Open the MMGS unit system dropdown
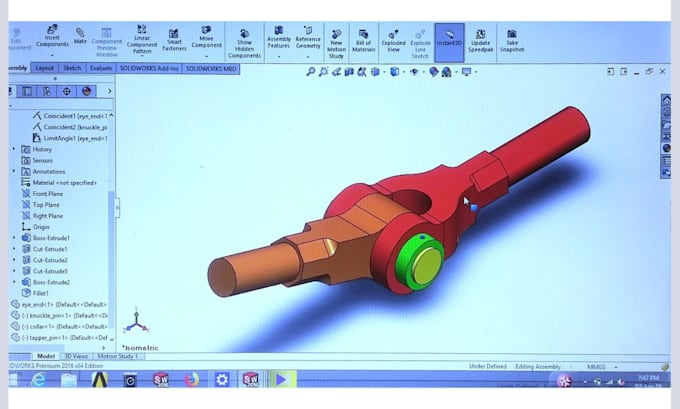Screen dimensions: 680x409 tap(616, 367)
